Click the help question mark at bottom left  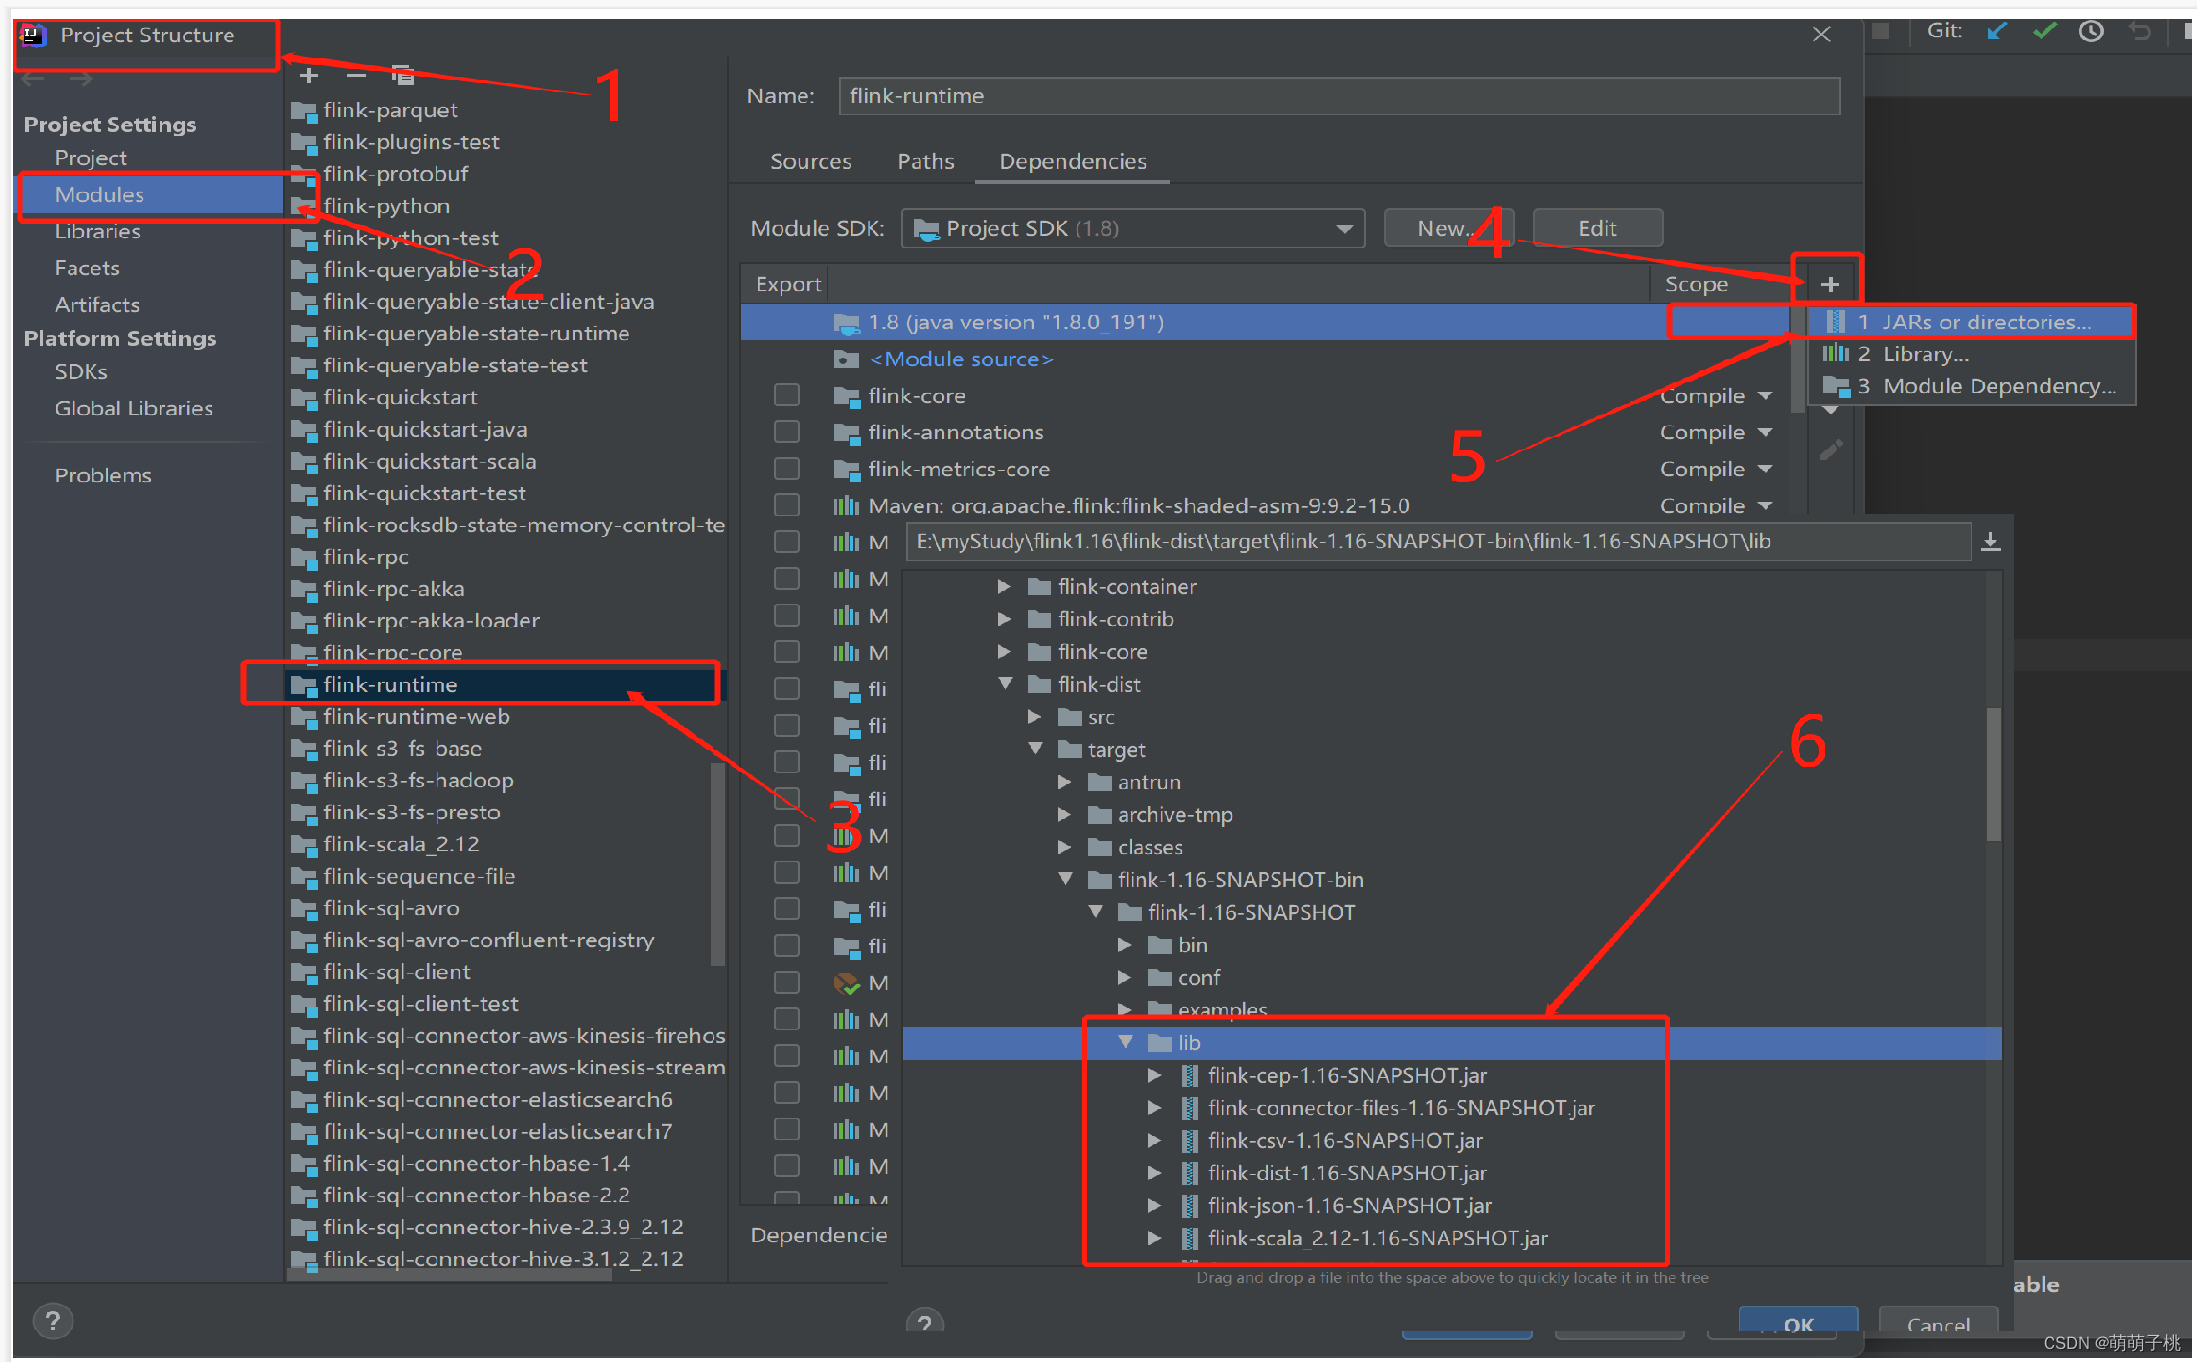(x=53, y=1321)
